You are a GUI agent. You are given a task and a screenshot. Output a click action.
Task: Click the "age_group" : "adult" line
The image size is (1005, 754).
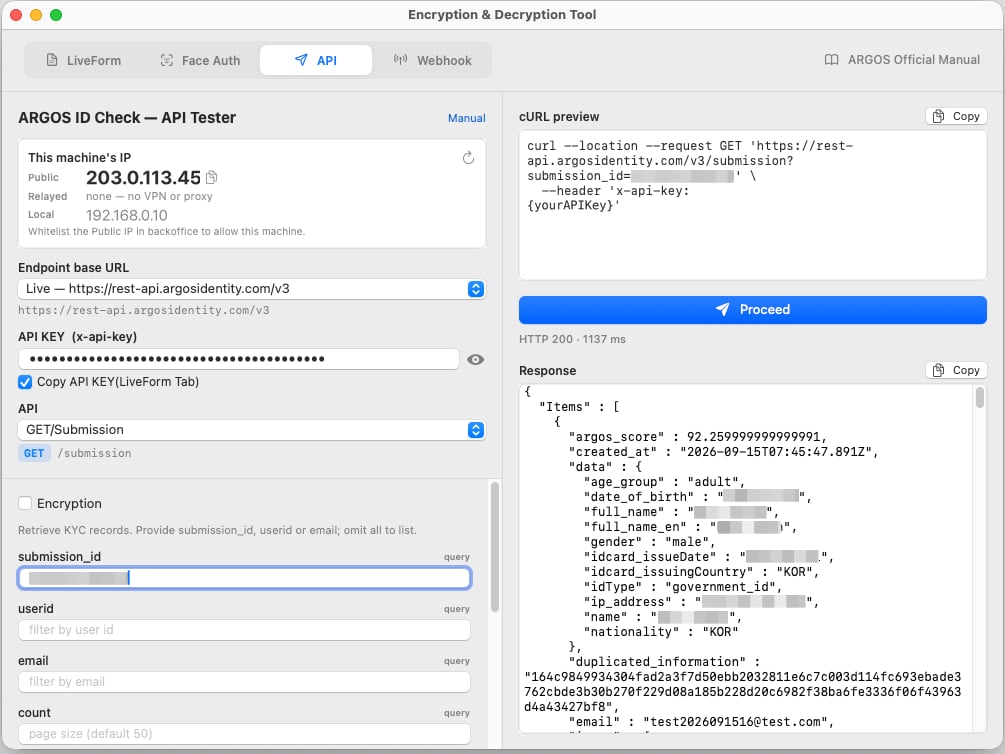point(664,482)
